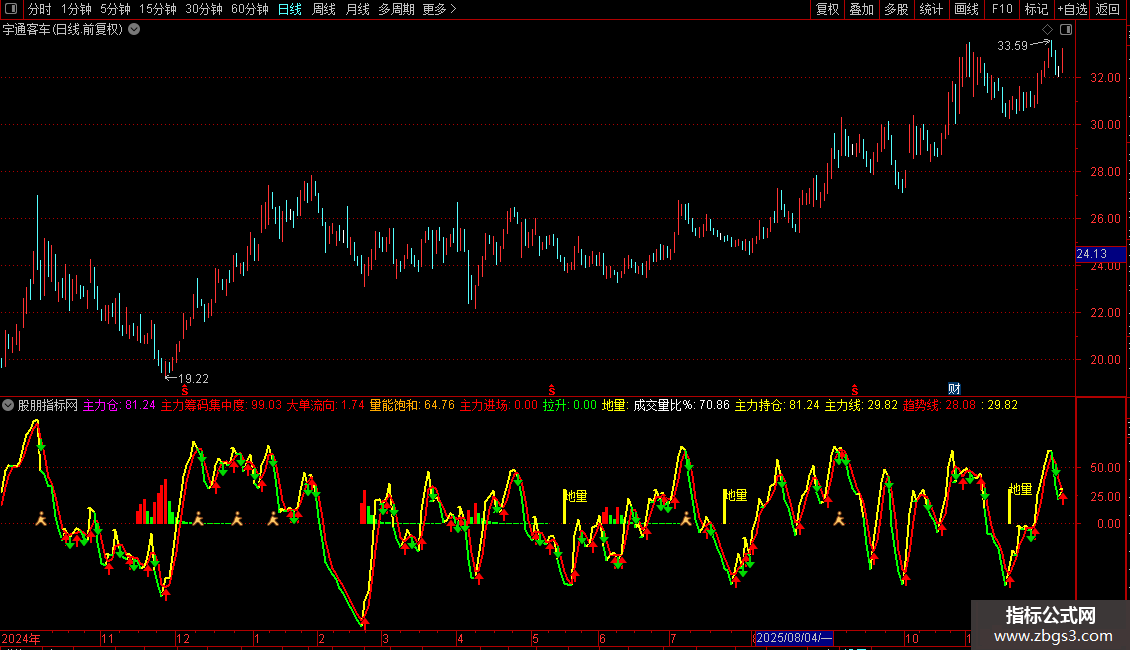Click the 2025/08/04 date marker on timeline
This screenshot has width=1130, height=650.
(793, 638)
